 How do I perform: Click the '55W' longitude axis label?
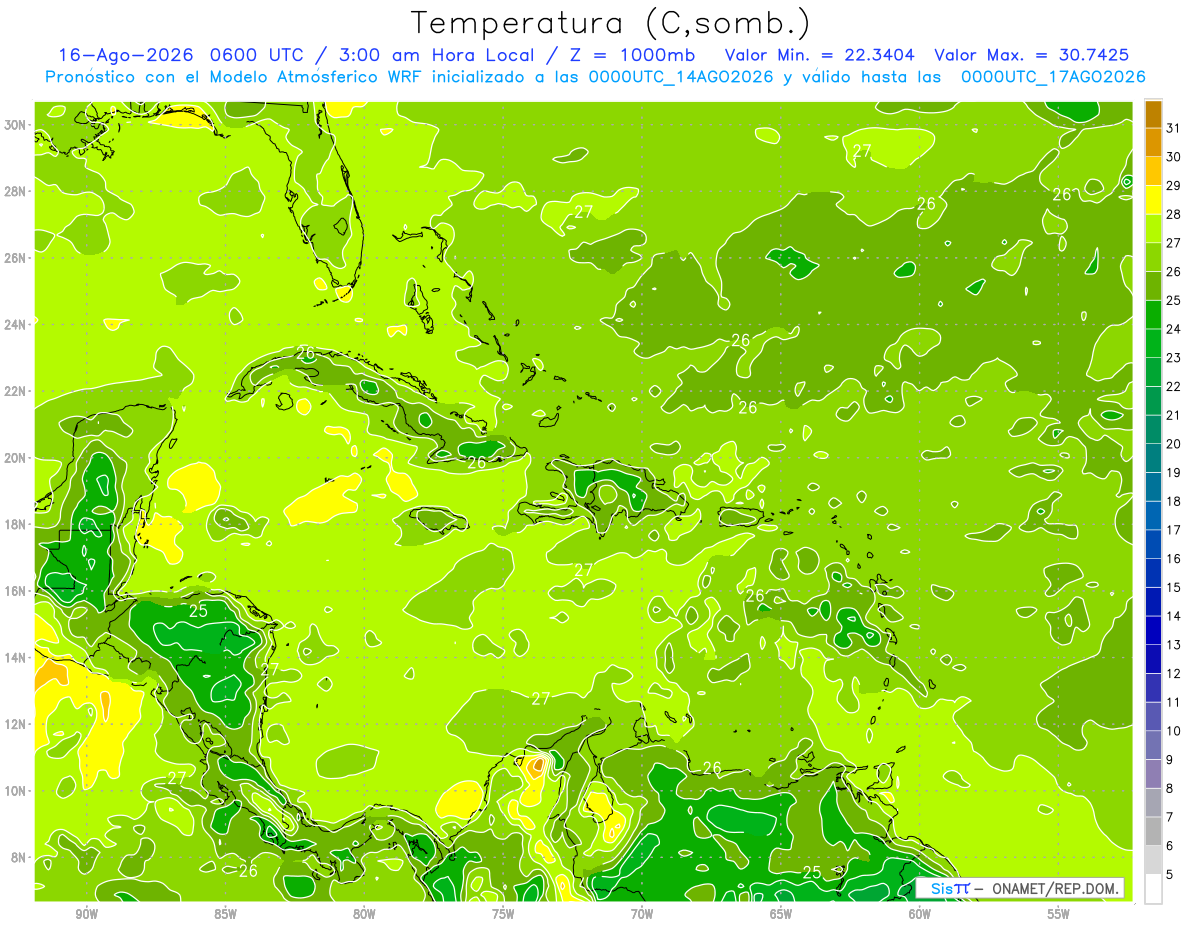[x=1059, y=914]
